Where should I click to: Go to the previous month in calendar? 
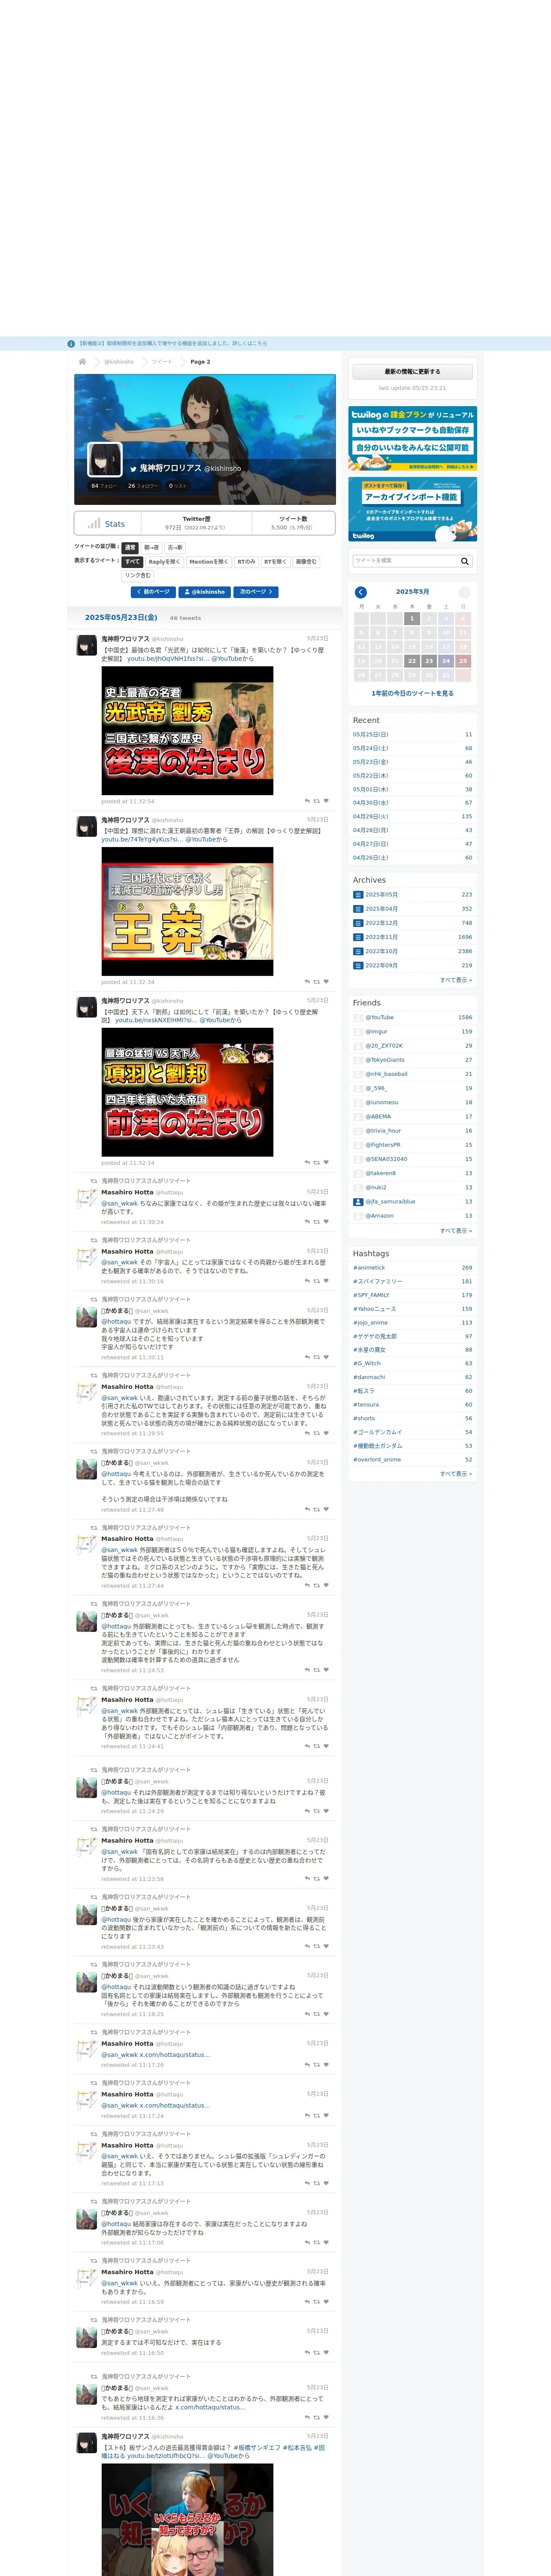(x=361, y=592)
